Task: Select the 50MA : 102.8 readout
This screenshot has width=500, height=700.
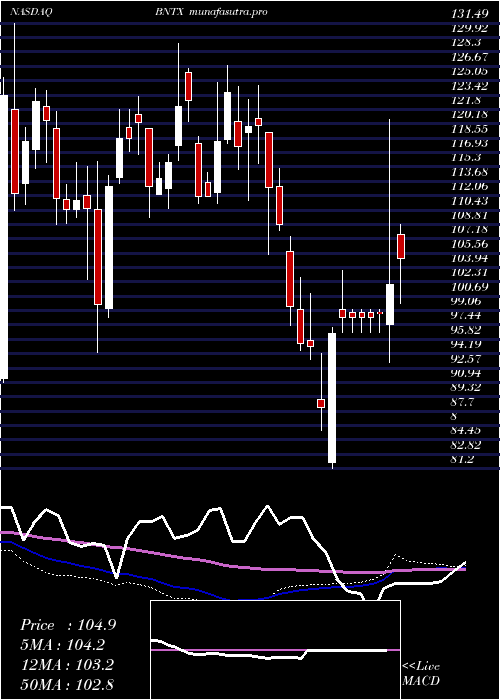Action: point(66,684)
